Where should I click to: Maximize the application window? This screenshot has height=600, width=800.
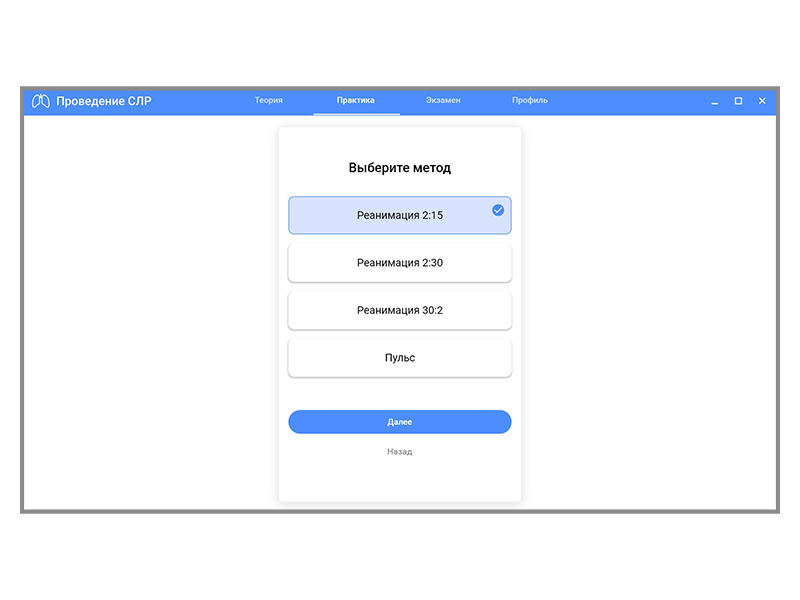click(x=738, y=101)
